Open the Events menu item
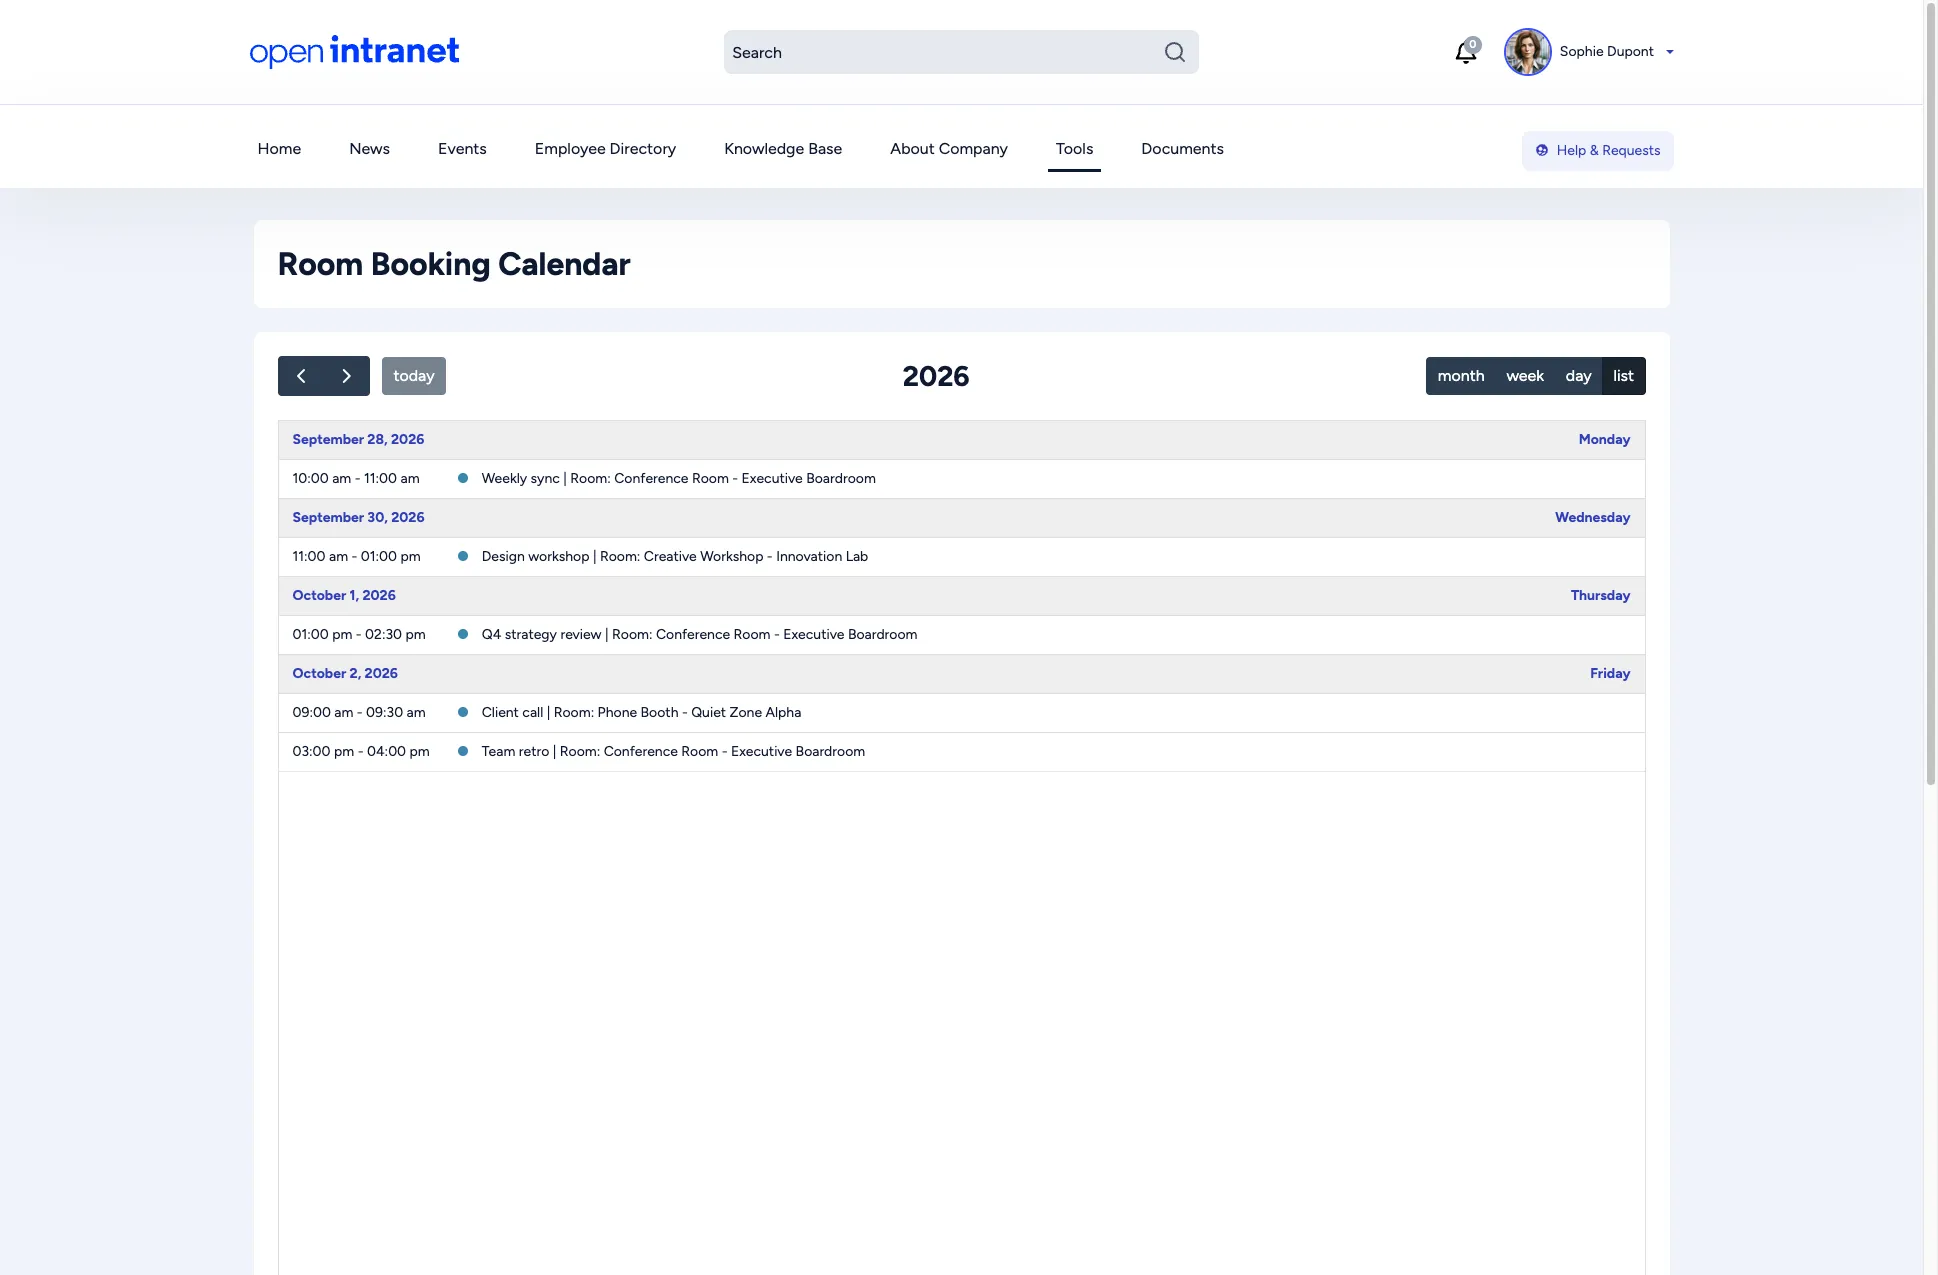1938x1275 pixels. tap(462, 149)
